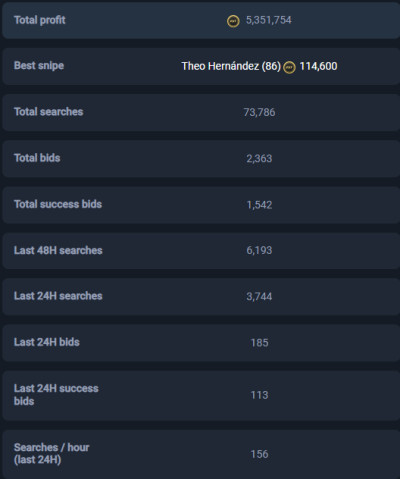Click the coin icon beside Total profit

(x=233, y=21)
